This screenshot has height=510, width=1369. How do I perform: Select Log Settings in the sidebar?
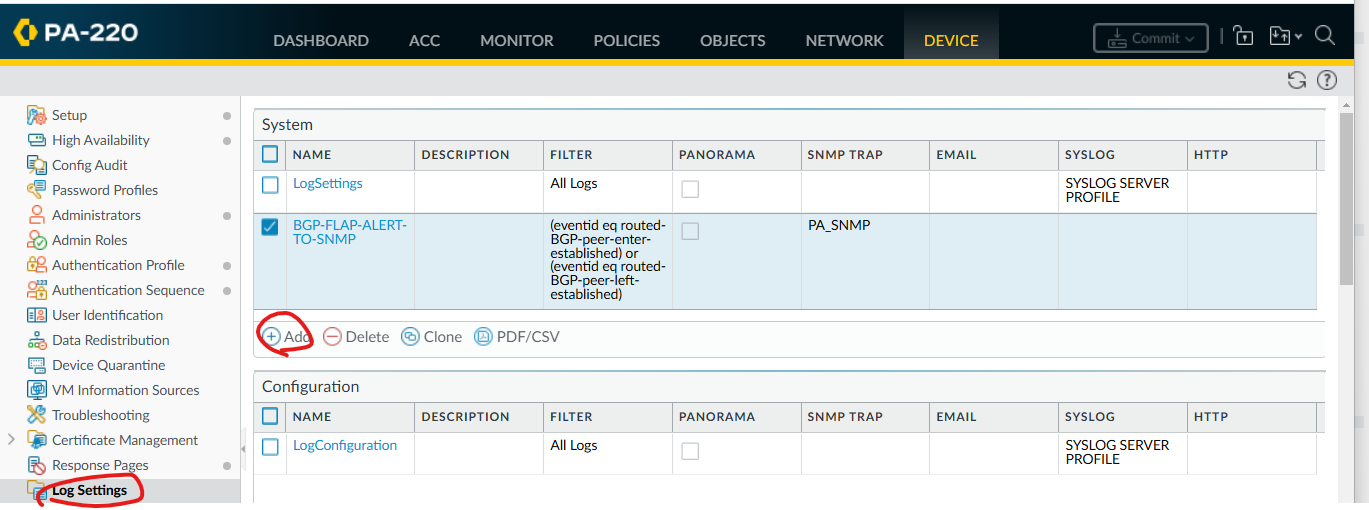coord(90,490)
